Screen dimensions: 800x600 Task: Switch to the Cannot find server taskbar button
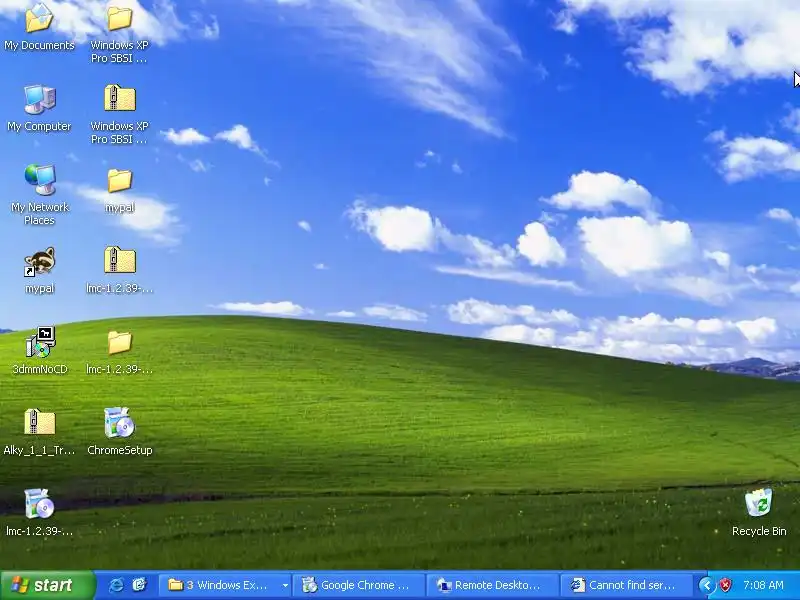click(627, 585)
